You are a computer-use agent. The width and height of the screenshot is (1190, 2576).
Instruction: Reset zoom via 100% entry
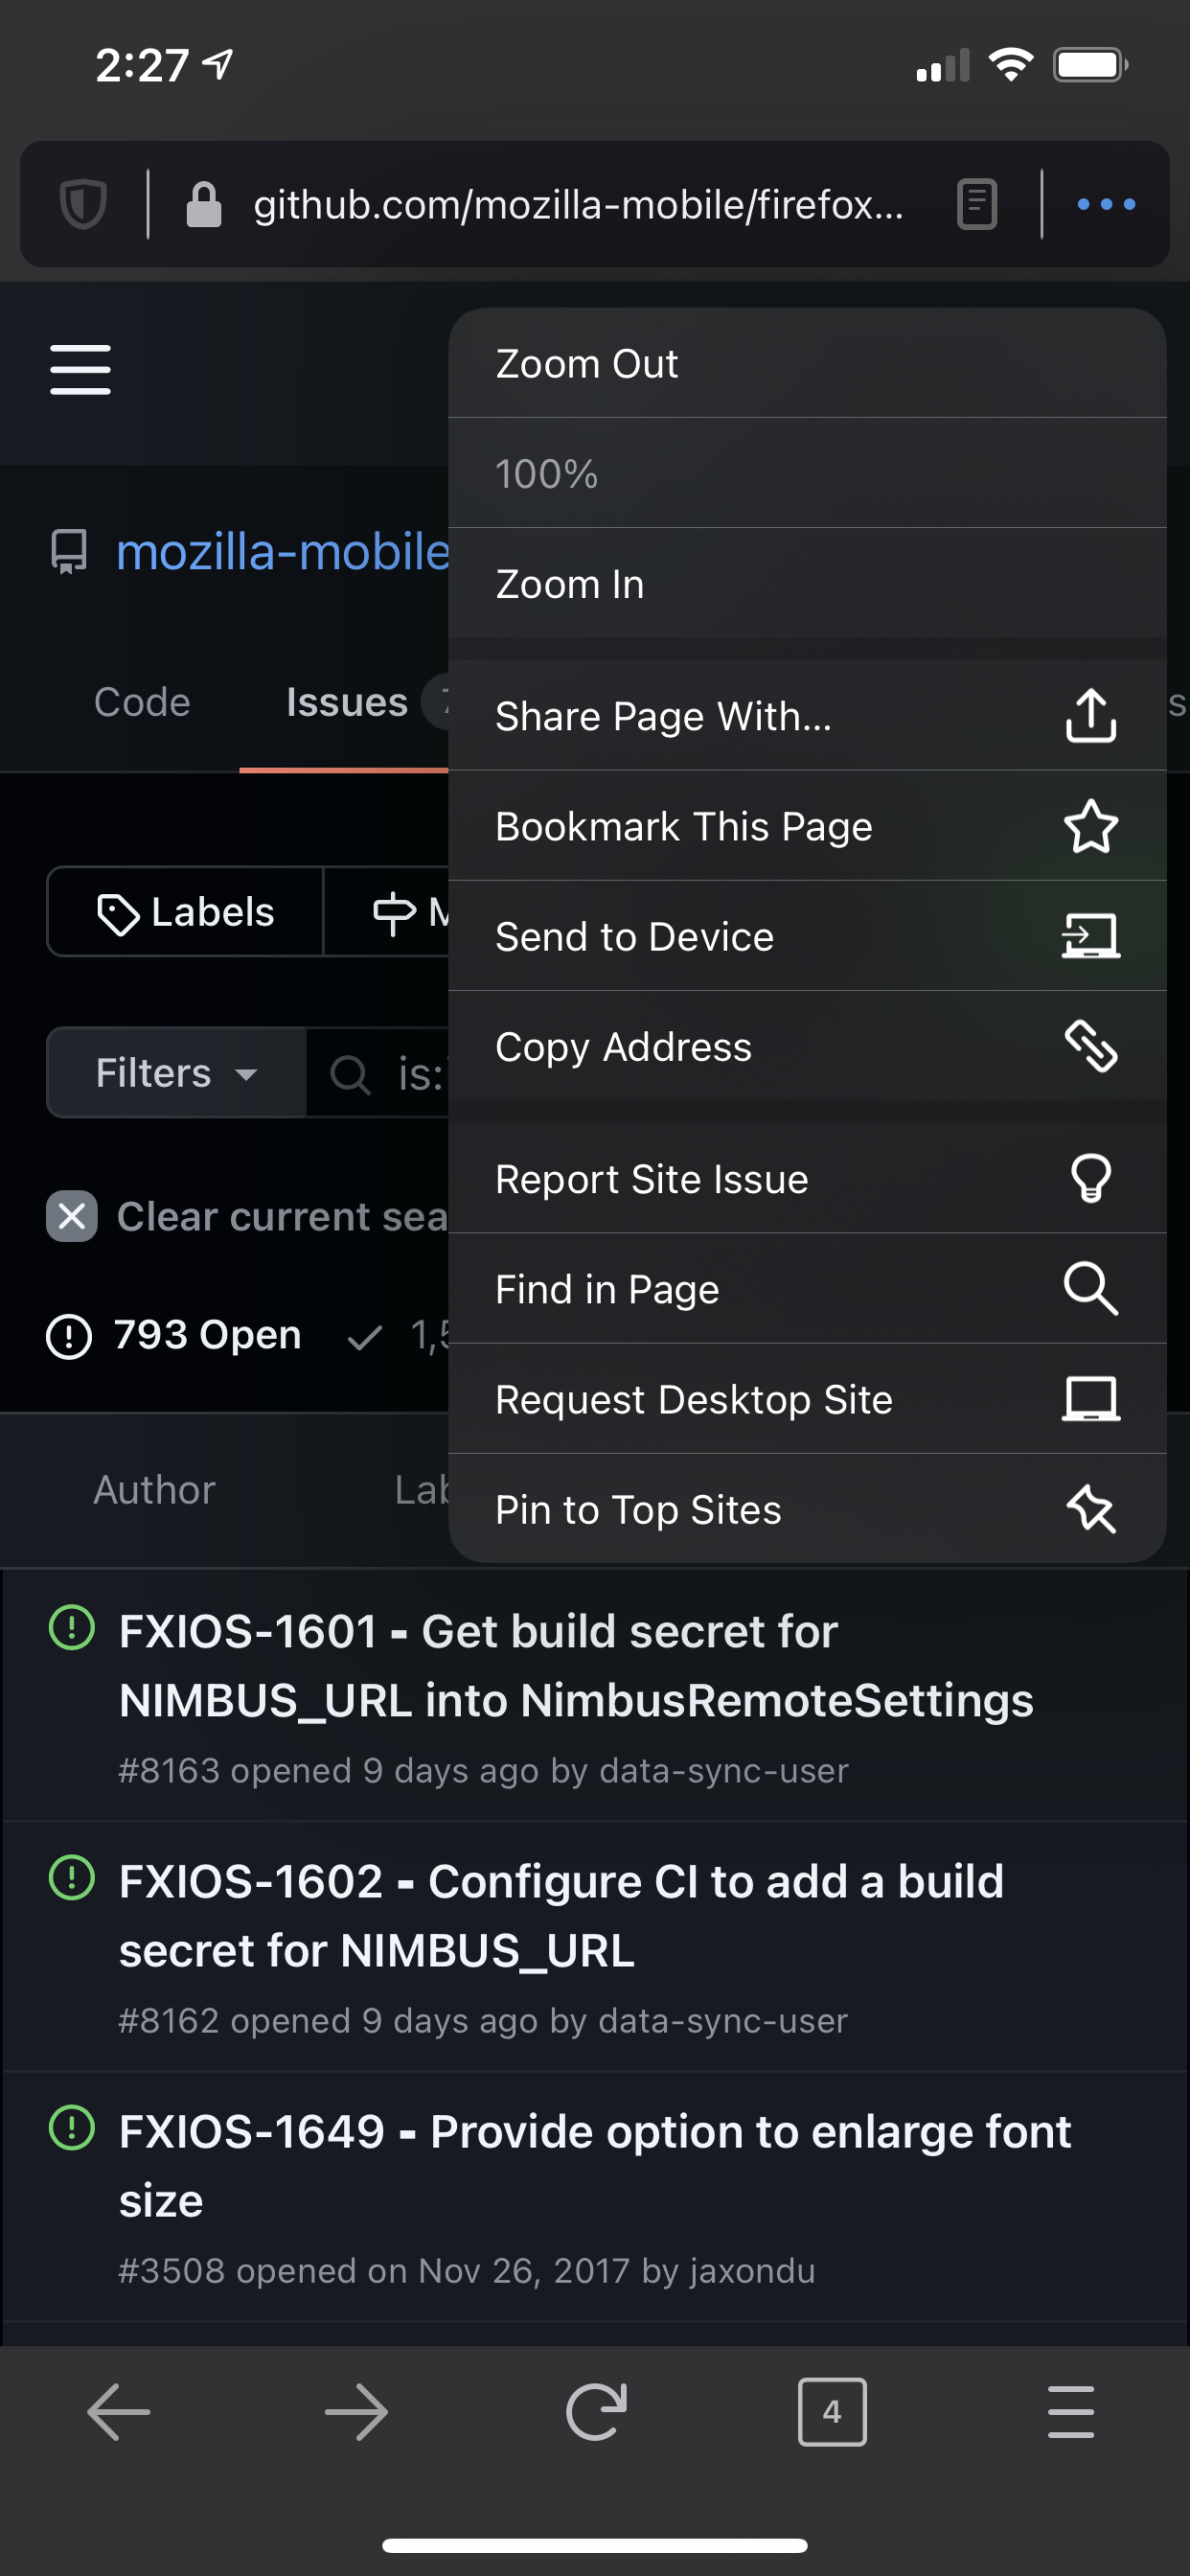(x=807, y=473)
